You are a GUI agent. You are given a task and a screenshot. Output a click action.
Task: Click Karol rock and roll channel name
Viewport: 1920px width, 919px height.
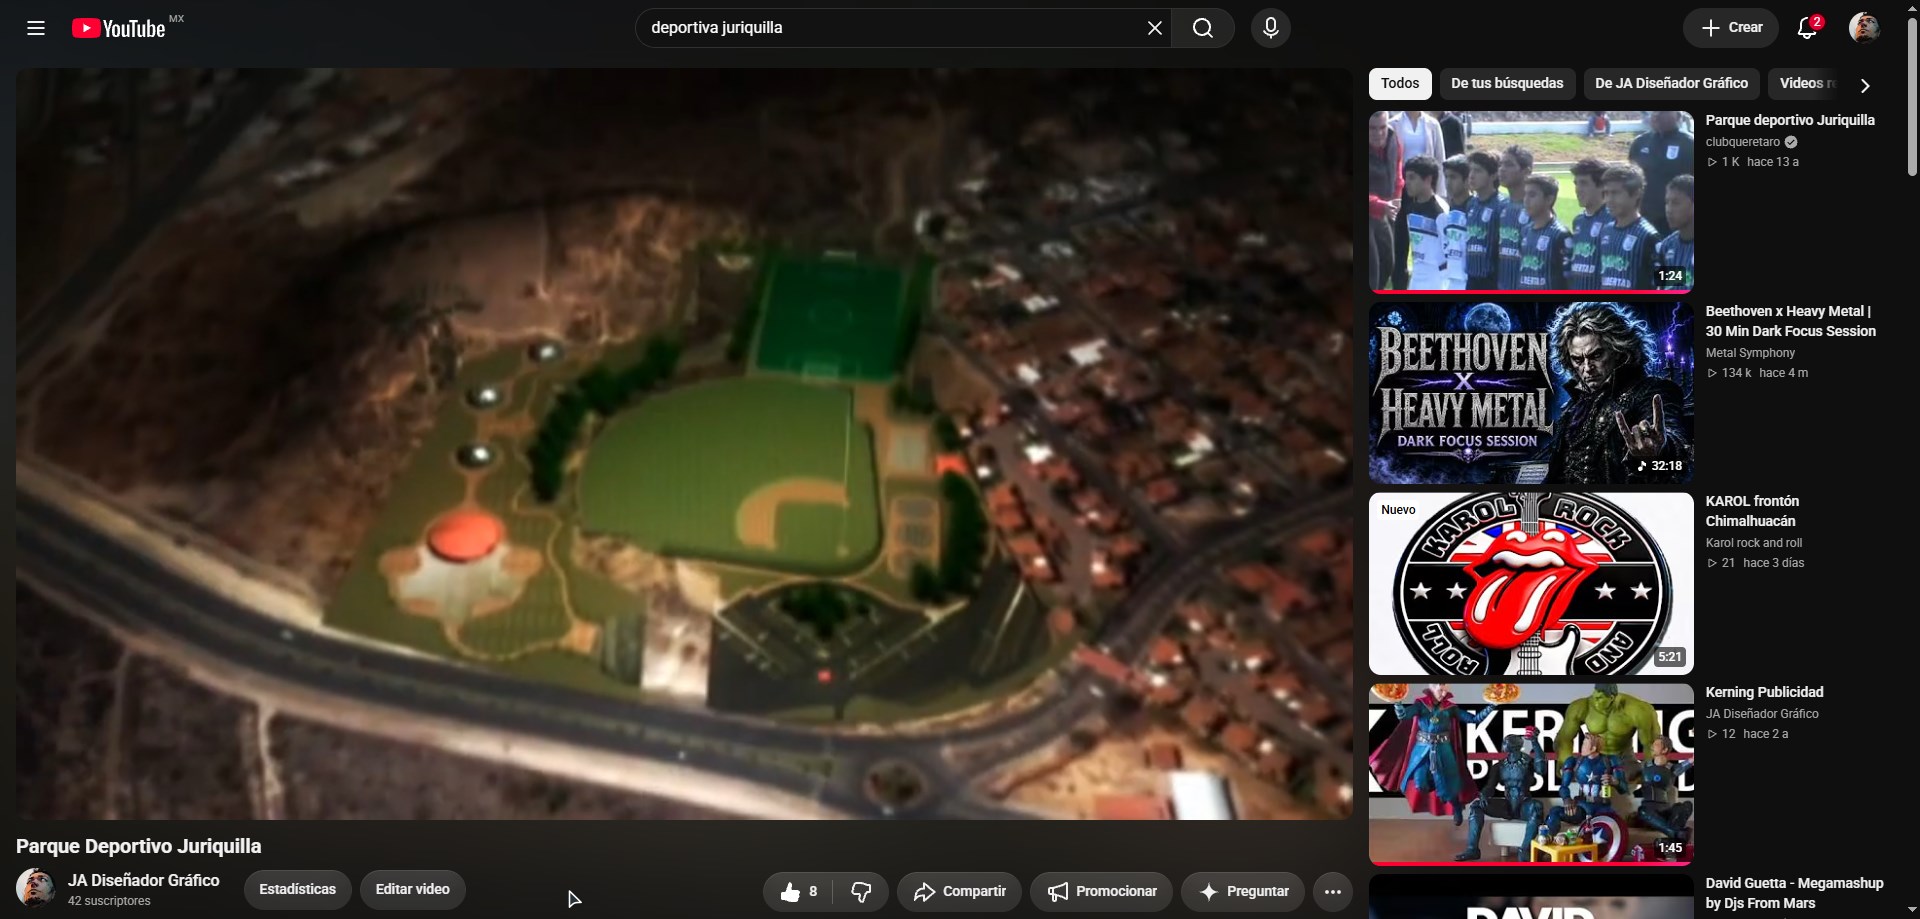pyautogui.click(x=1754, y=543)
